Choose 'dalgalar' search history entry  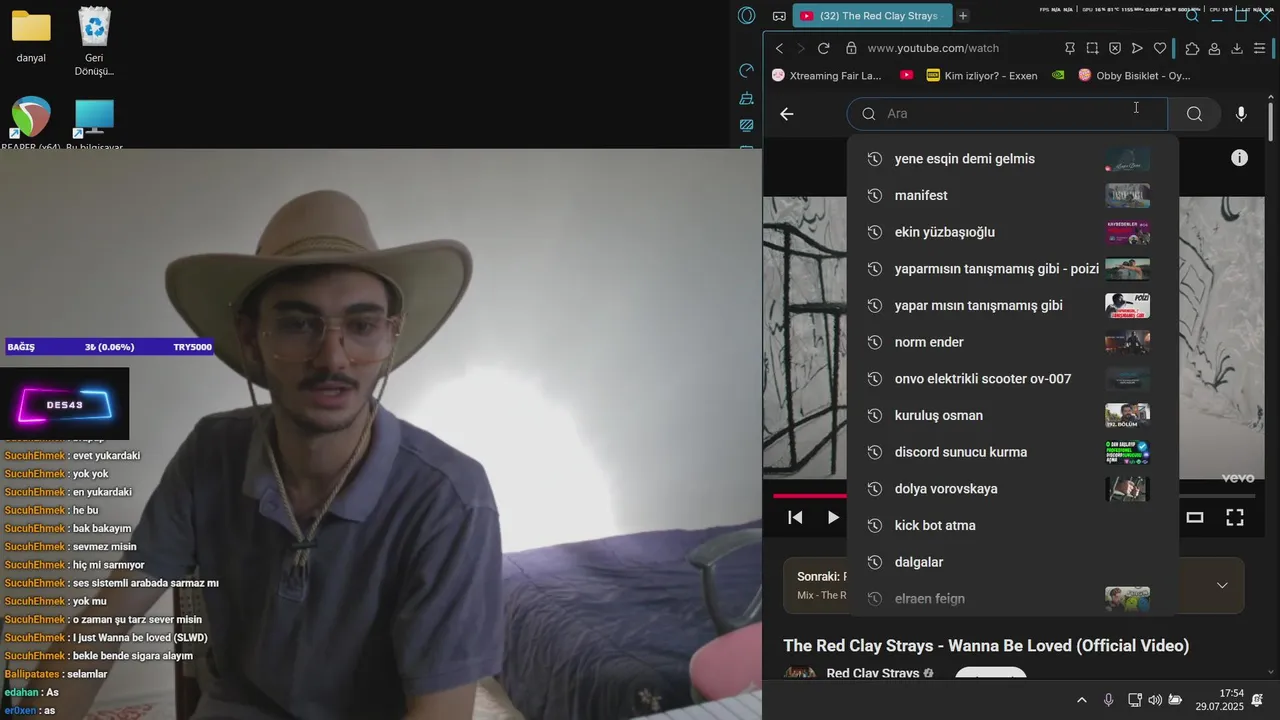click(x=1012, y=562)
